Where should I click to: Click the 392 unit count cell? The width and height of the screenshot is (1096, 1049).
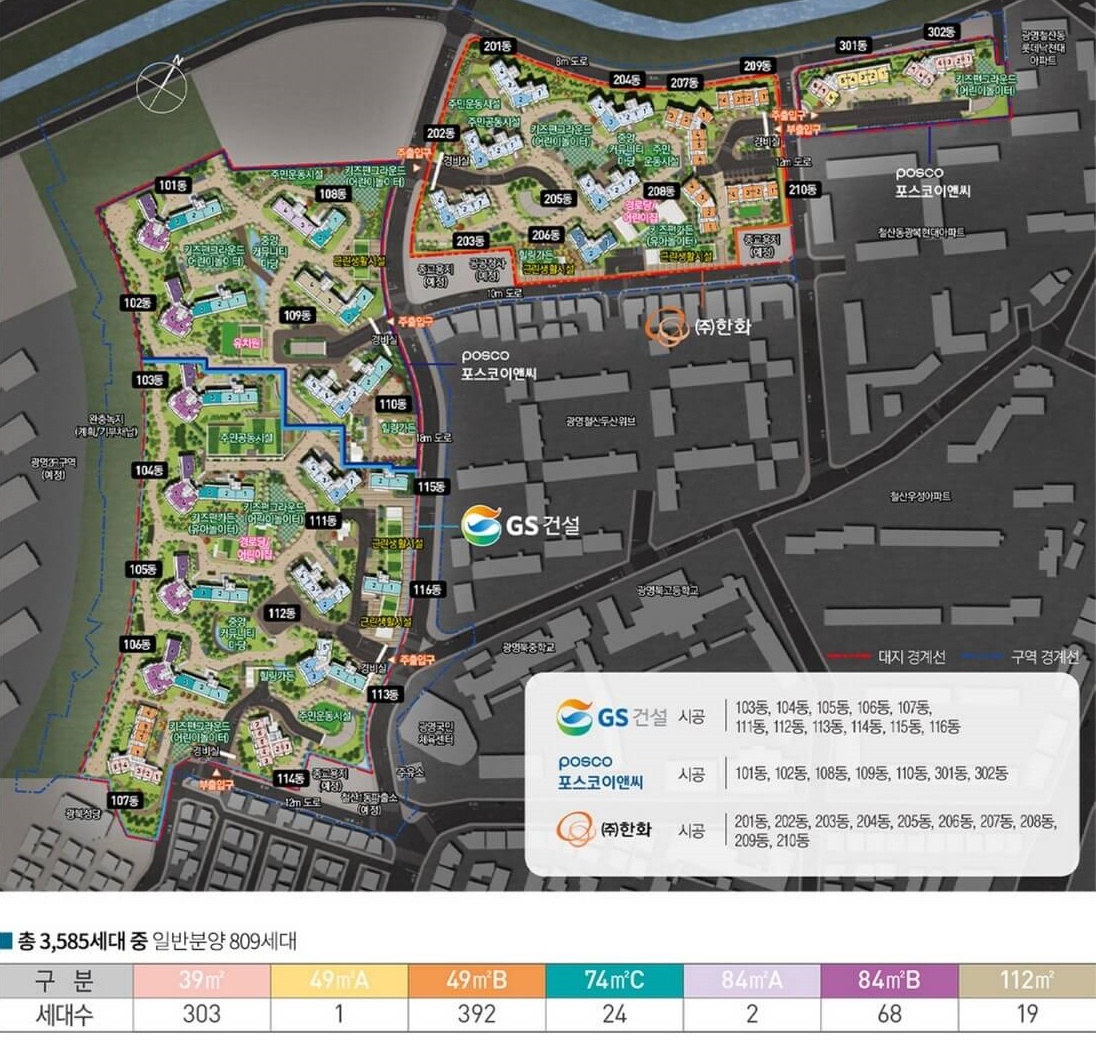[477, 1014]
